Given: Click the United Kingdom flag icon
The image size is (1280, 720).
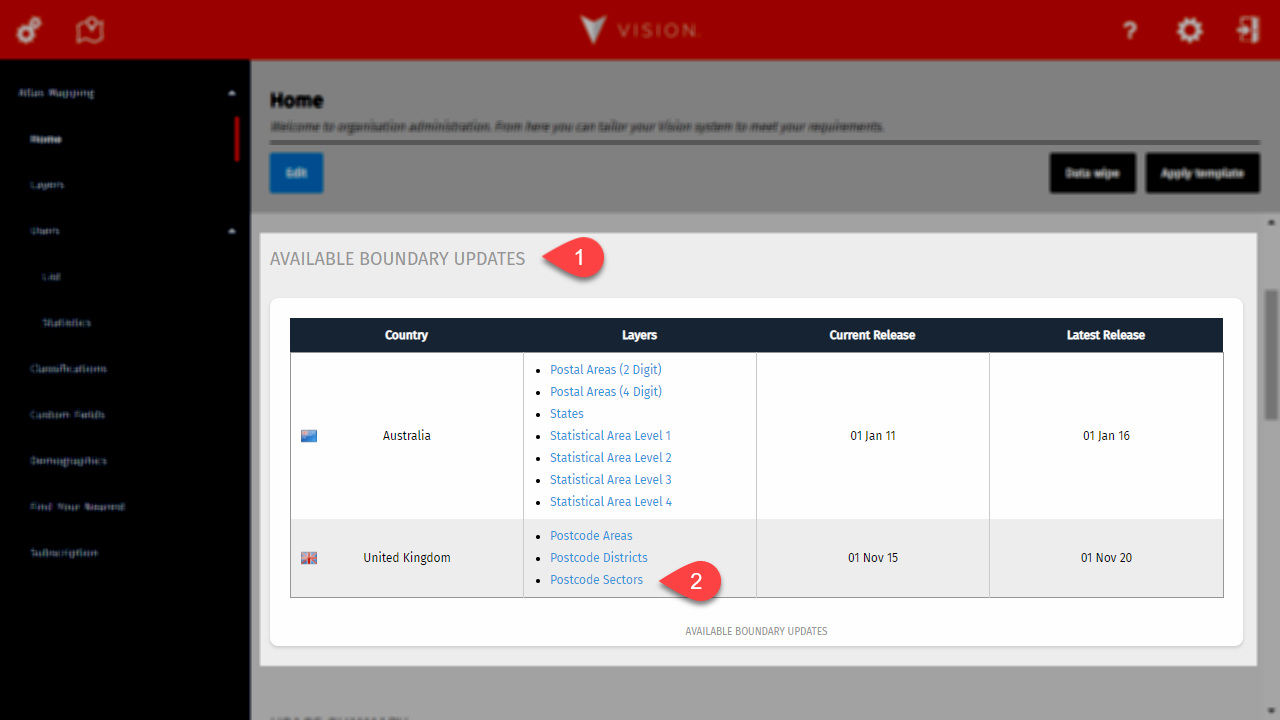Looking at the screenshot, I should 309,558.
